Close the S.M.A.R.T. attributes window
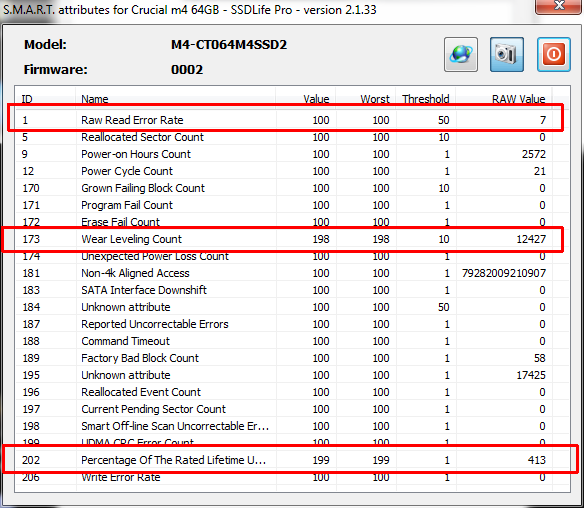584x508 pixels. (x=559, y=6)
